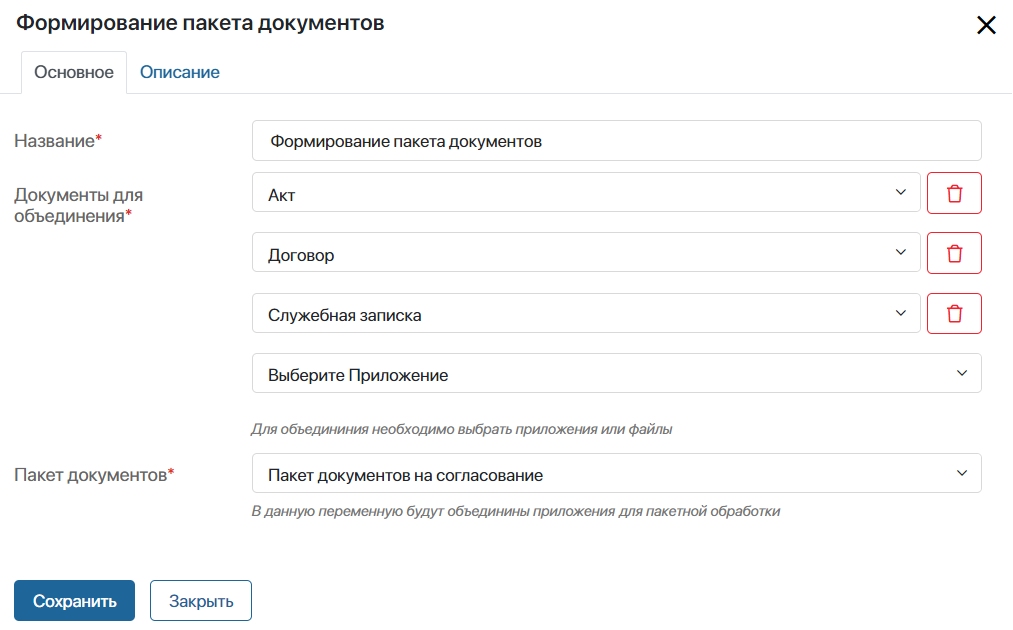Expand the Служебная записка chevron
The width and height of the screenshot is (1013, 630).
[x=901, y=313]
